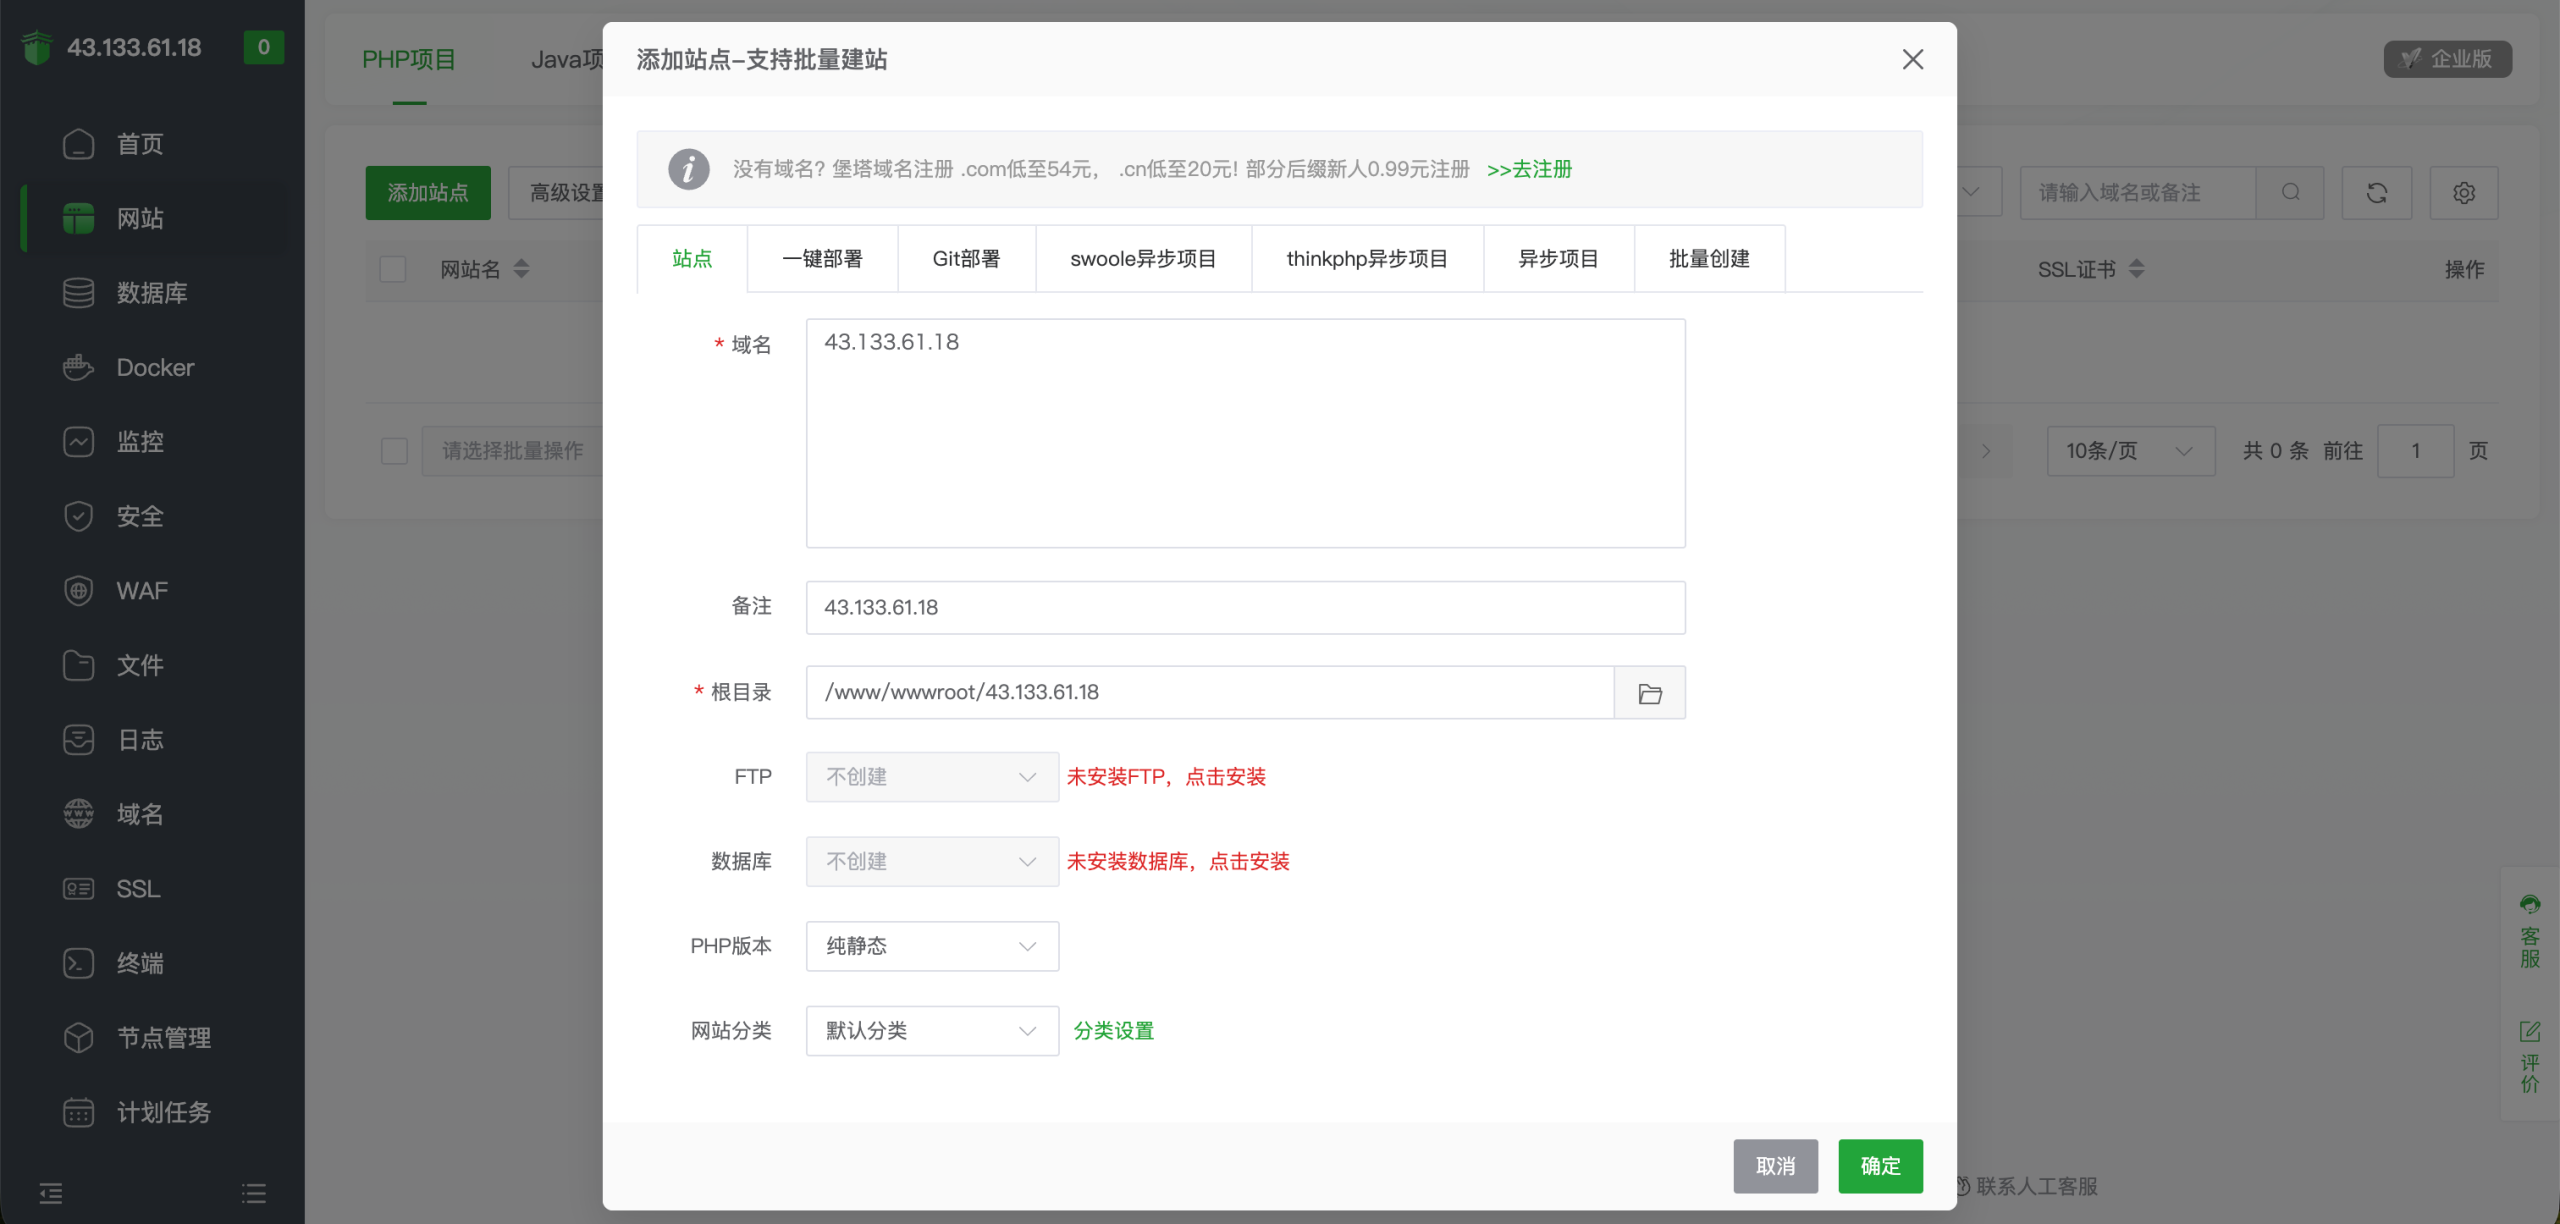Expand the PHP版本 dropdown showing 纯静态
The height and width of the screenshot is (1224, 2560).
click(x=931, y=946)
